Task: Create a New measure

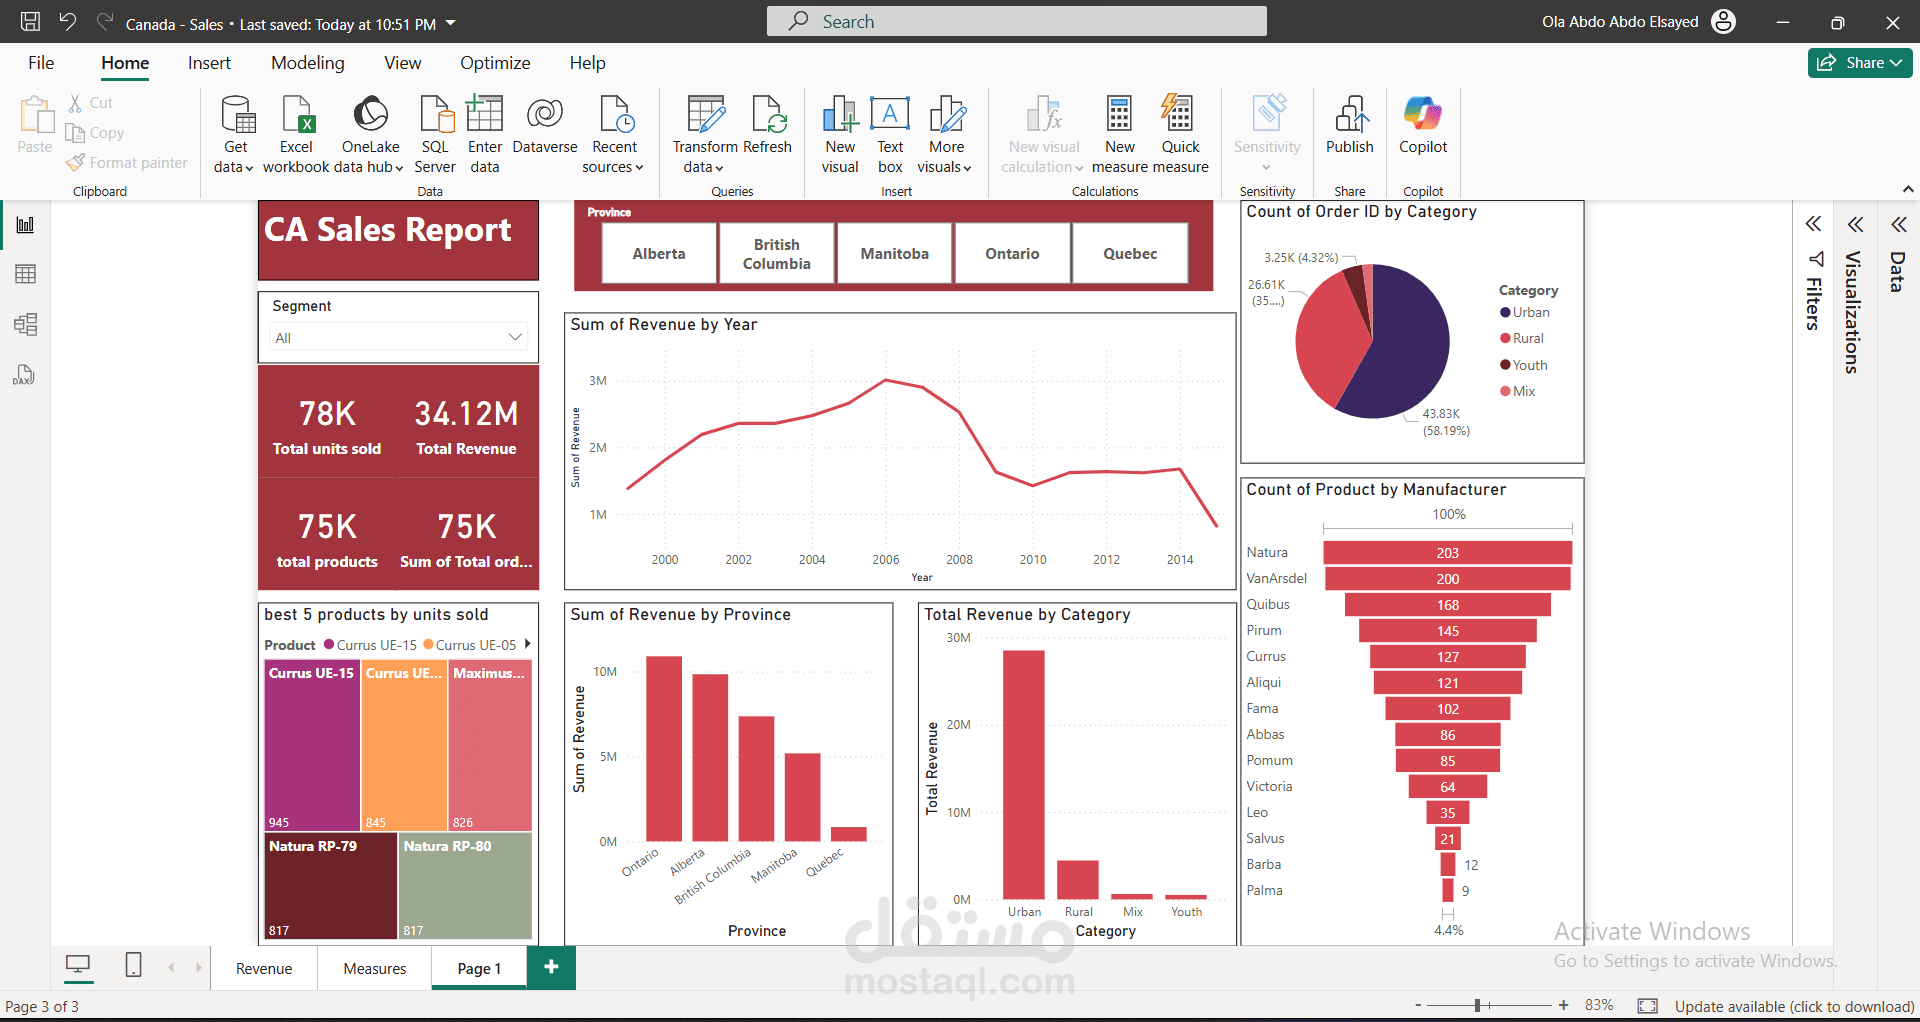Action: [x=1120, y=135]
